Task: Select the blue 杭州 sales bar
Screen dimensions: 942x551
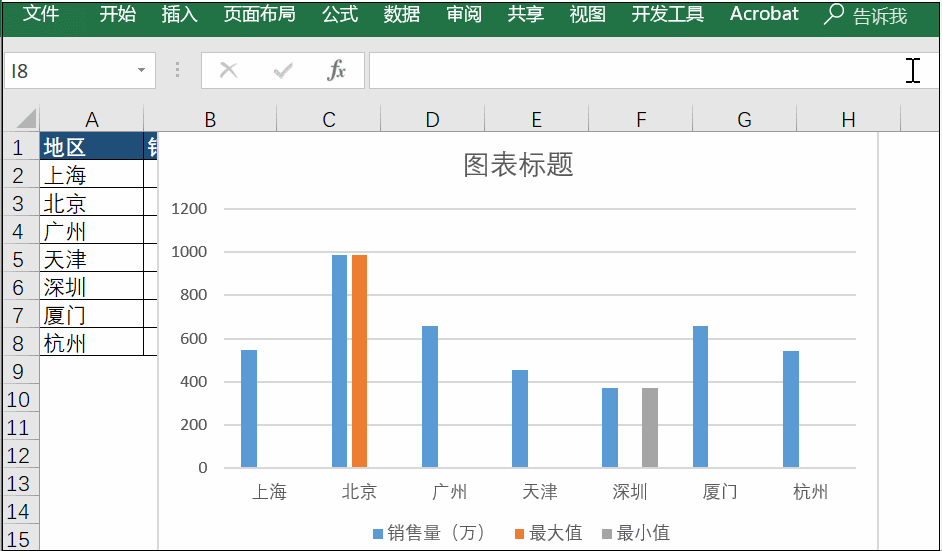Action: [791, 409]
